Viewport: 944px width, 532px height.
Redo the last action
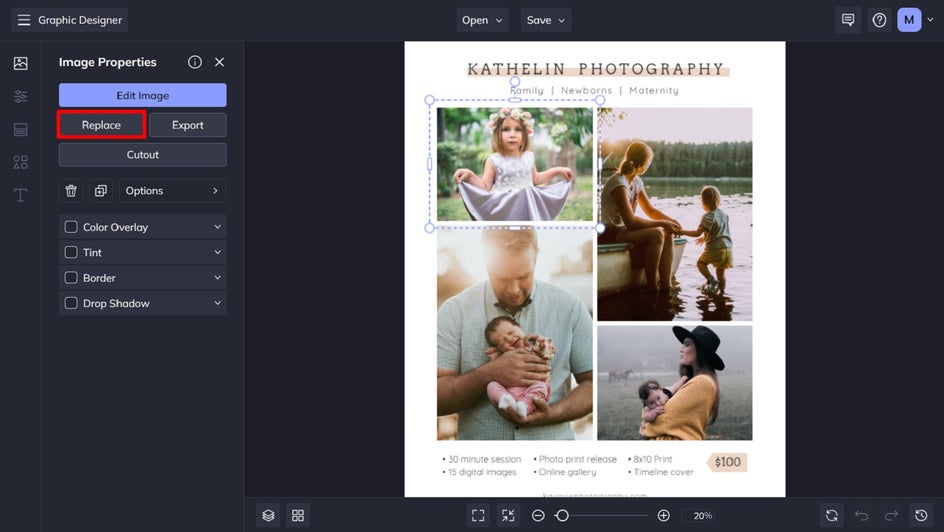(x=891, y=515)
